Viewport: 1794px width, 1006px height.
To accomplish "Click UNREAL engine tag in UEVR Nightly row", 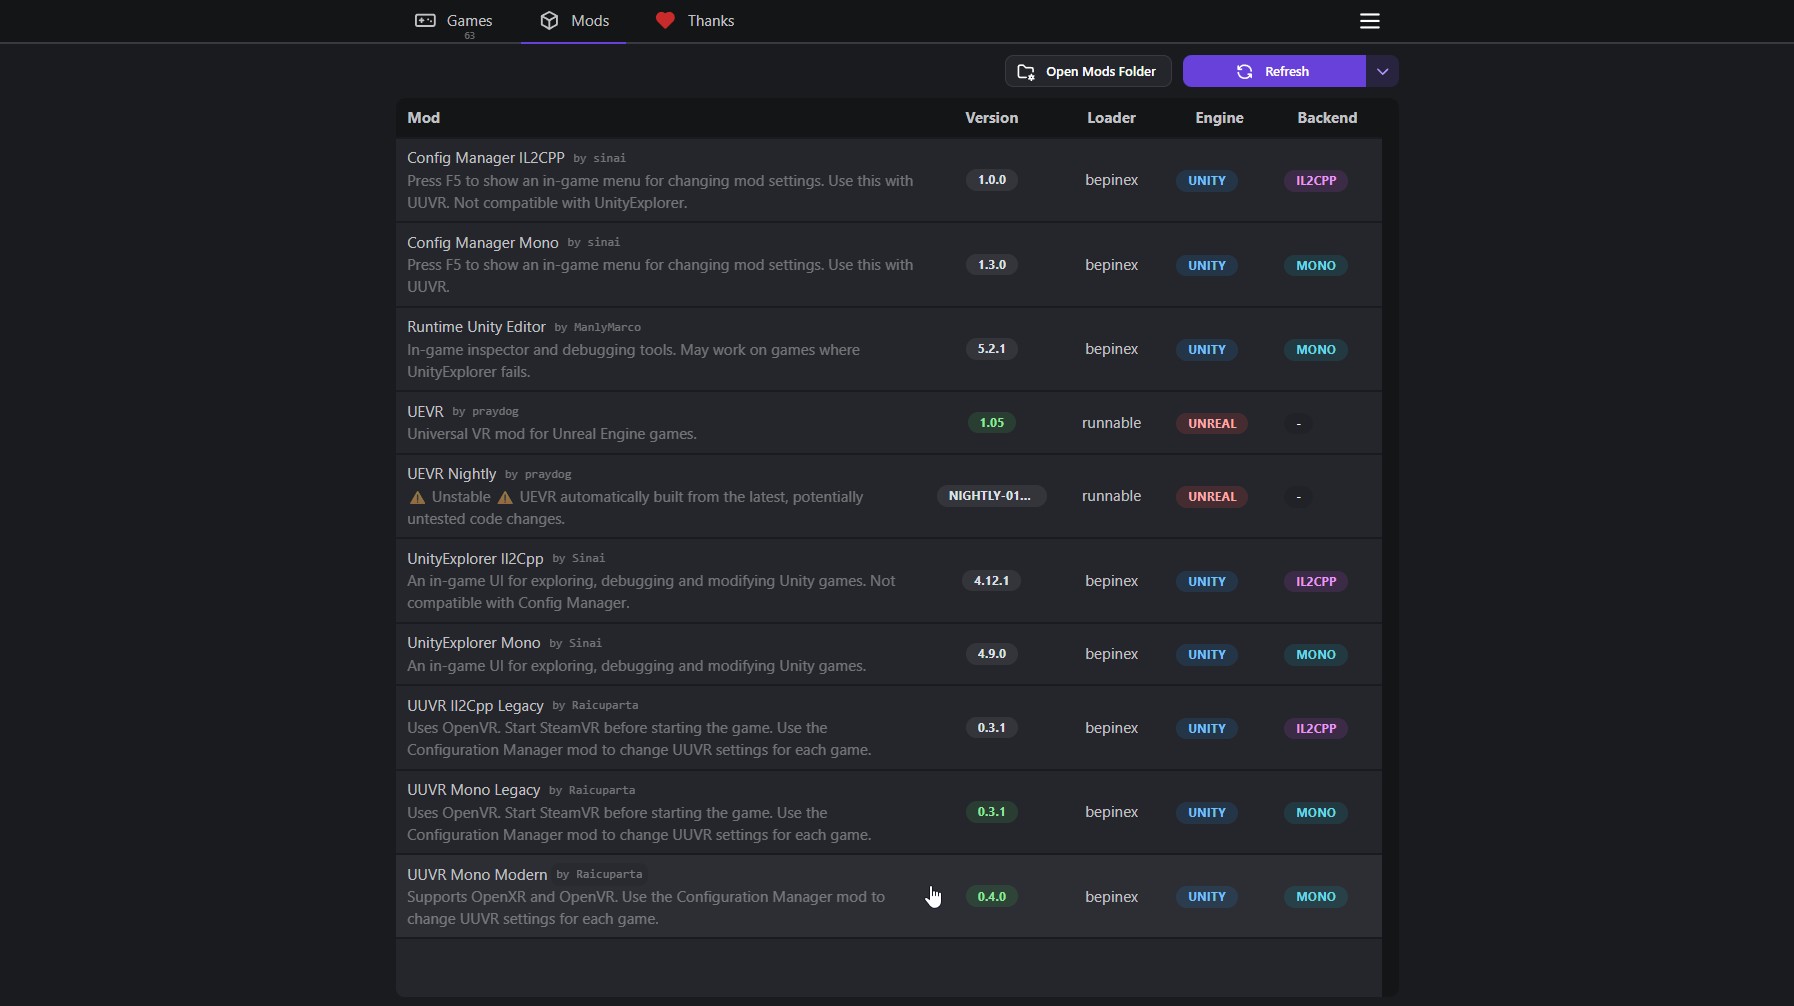I will point(1212,497).
